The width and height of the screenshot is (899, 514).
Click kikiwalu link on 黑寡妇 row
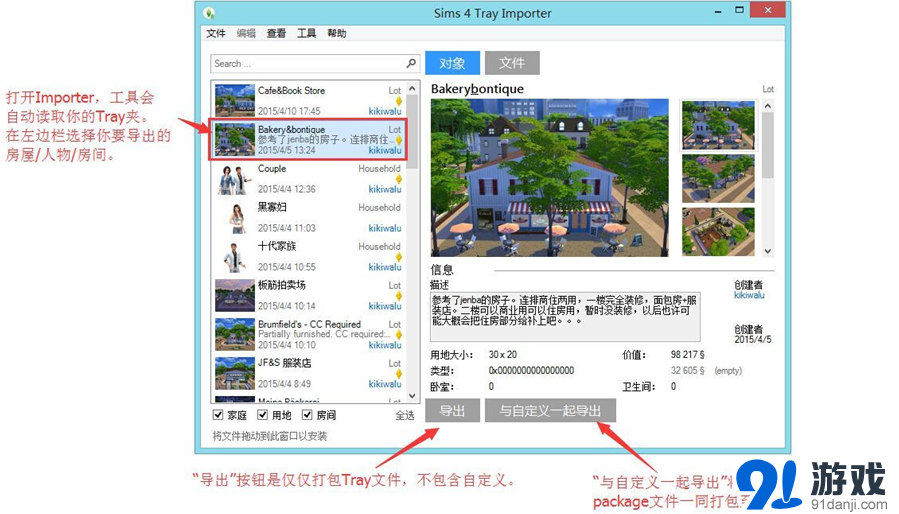coord(385,228)
